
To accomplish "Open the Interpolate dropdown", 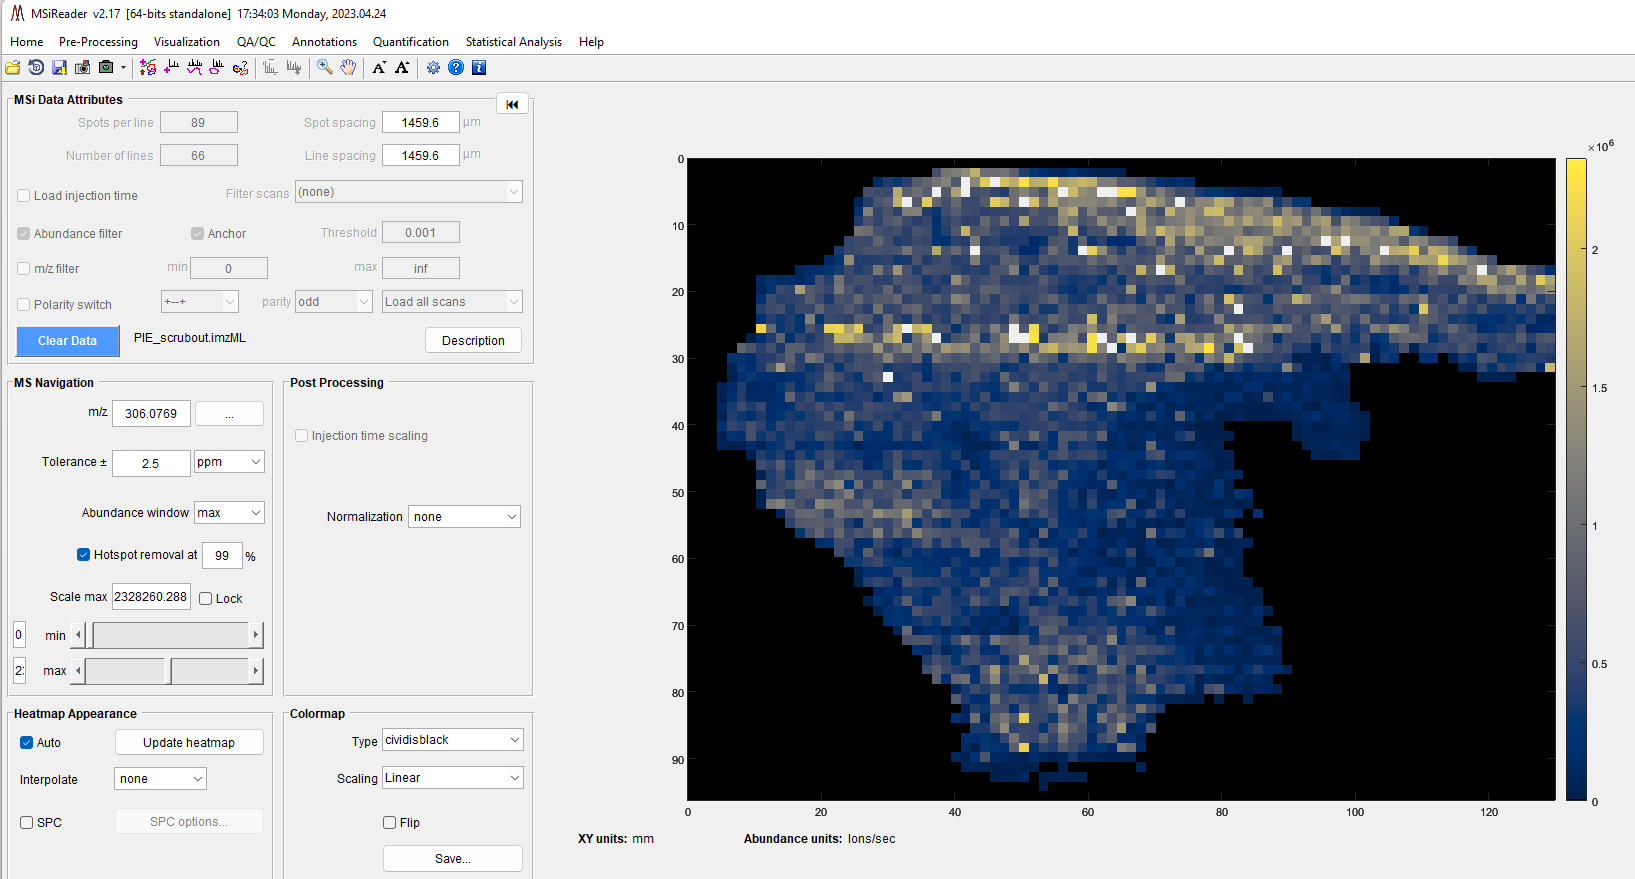I will [x=160, y=779].
